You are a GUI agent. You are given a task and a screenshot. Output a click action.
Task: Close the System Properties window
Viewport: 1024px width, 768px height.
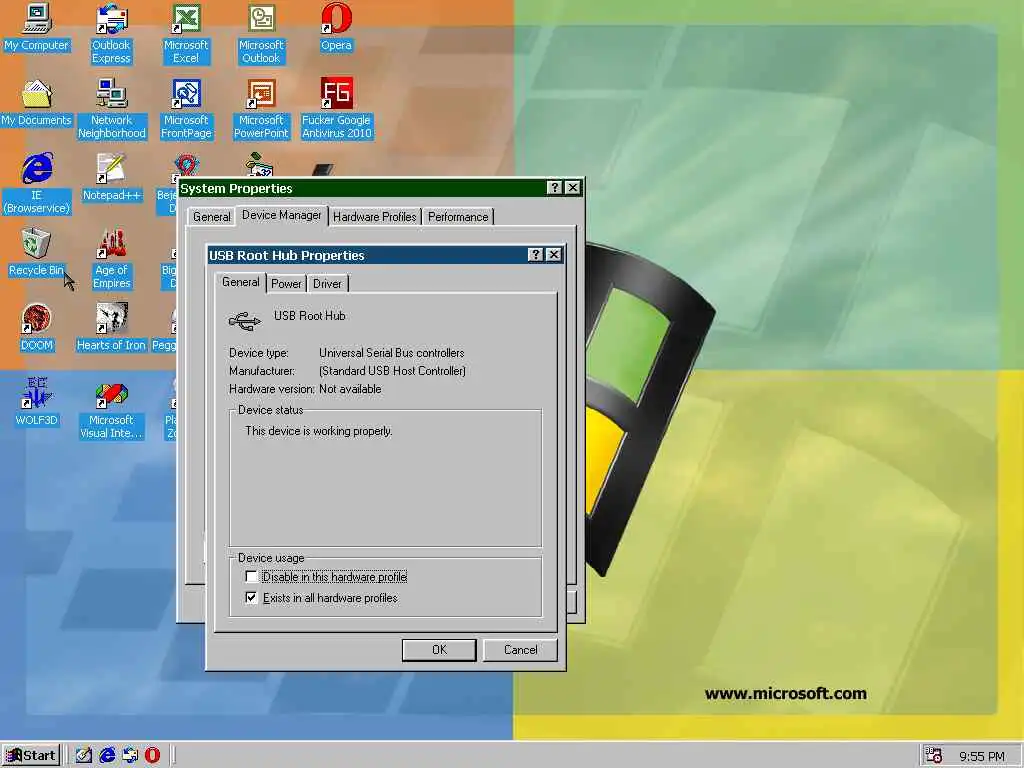(573, 187)
